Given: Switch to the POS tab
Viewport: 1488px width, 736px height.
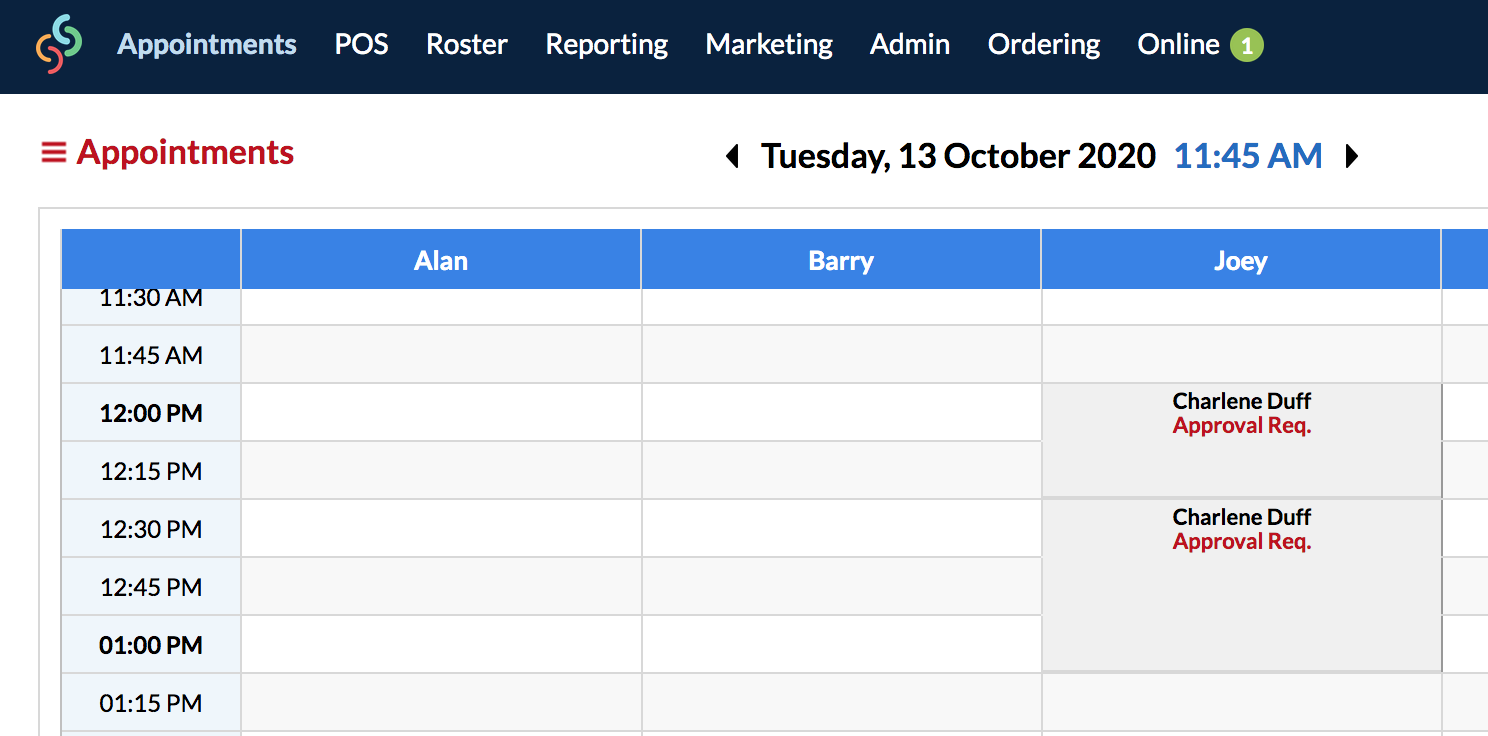Looking at the screenshot, I should click(x=361, y=44).
